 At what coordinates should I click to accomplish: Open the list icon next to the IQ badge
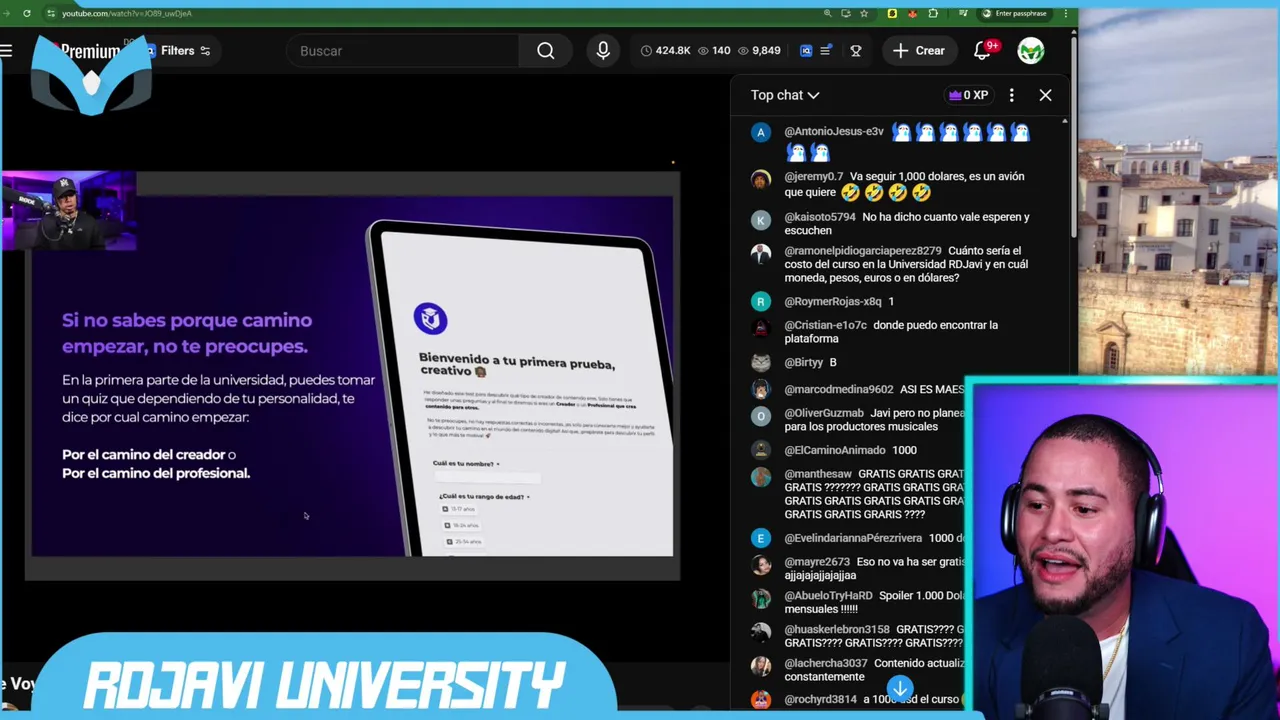click(826, 51)
